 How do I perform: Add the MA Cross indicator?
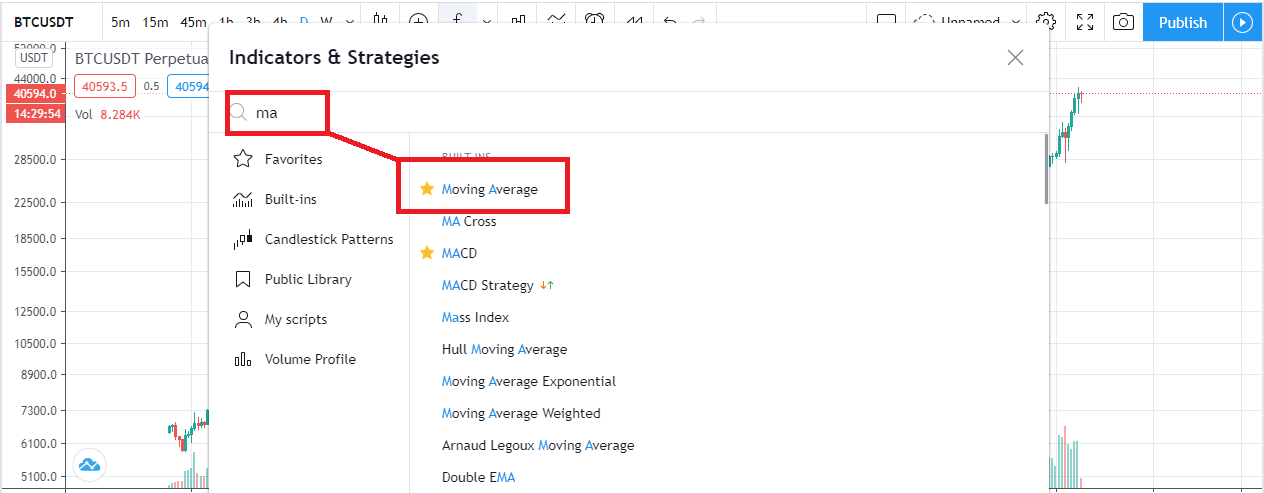point(469,221)
